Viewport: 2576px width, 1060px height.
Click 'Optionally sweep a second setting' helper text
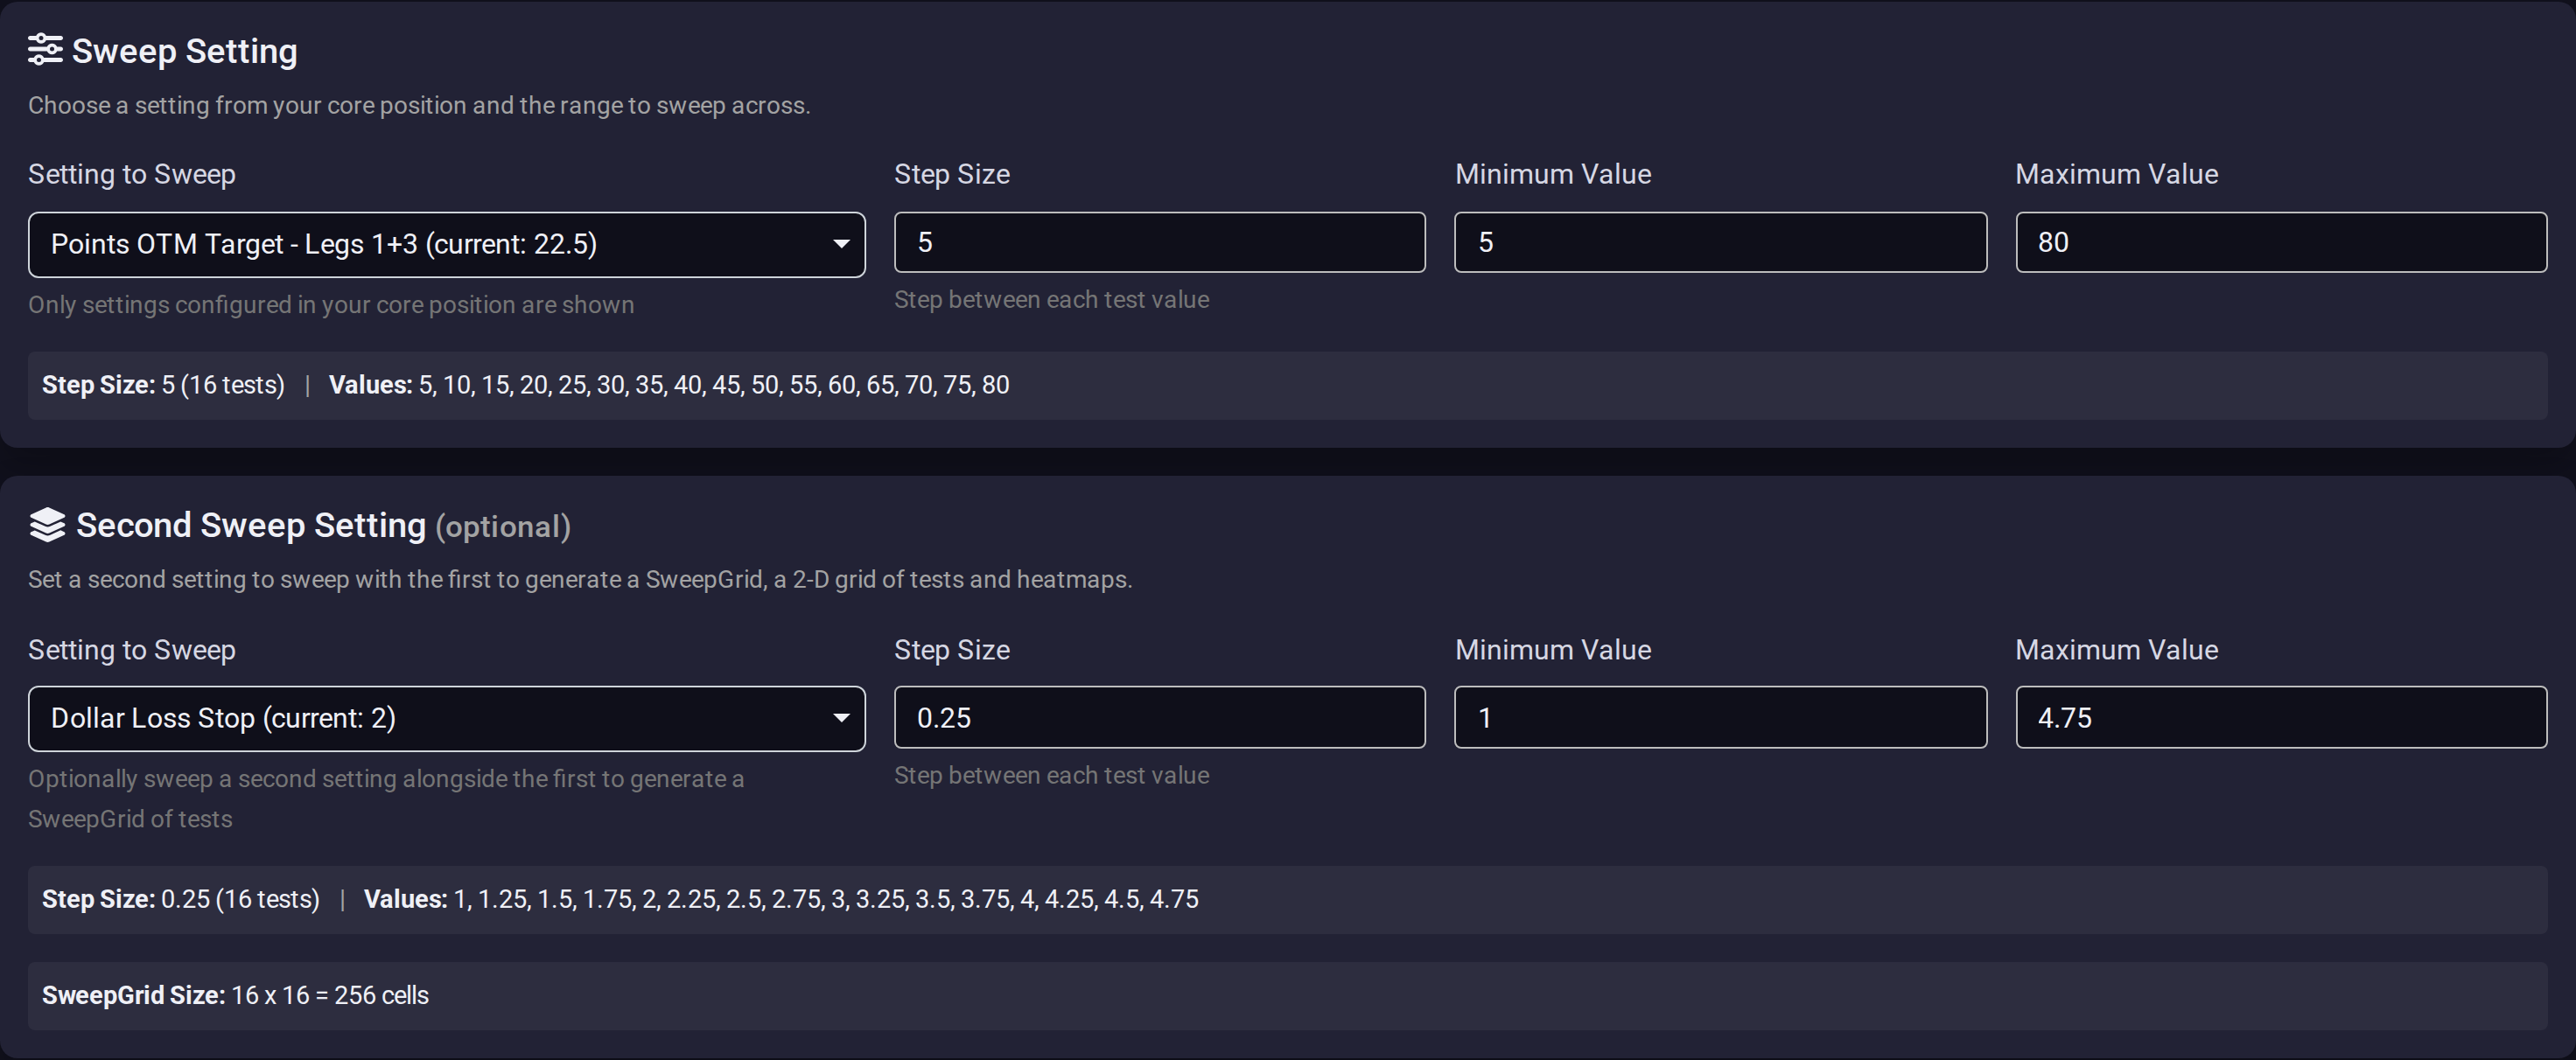click(x=386, y=799)
